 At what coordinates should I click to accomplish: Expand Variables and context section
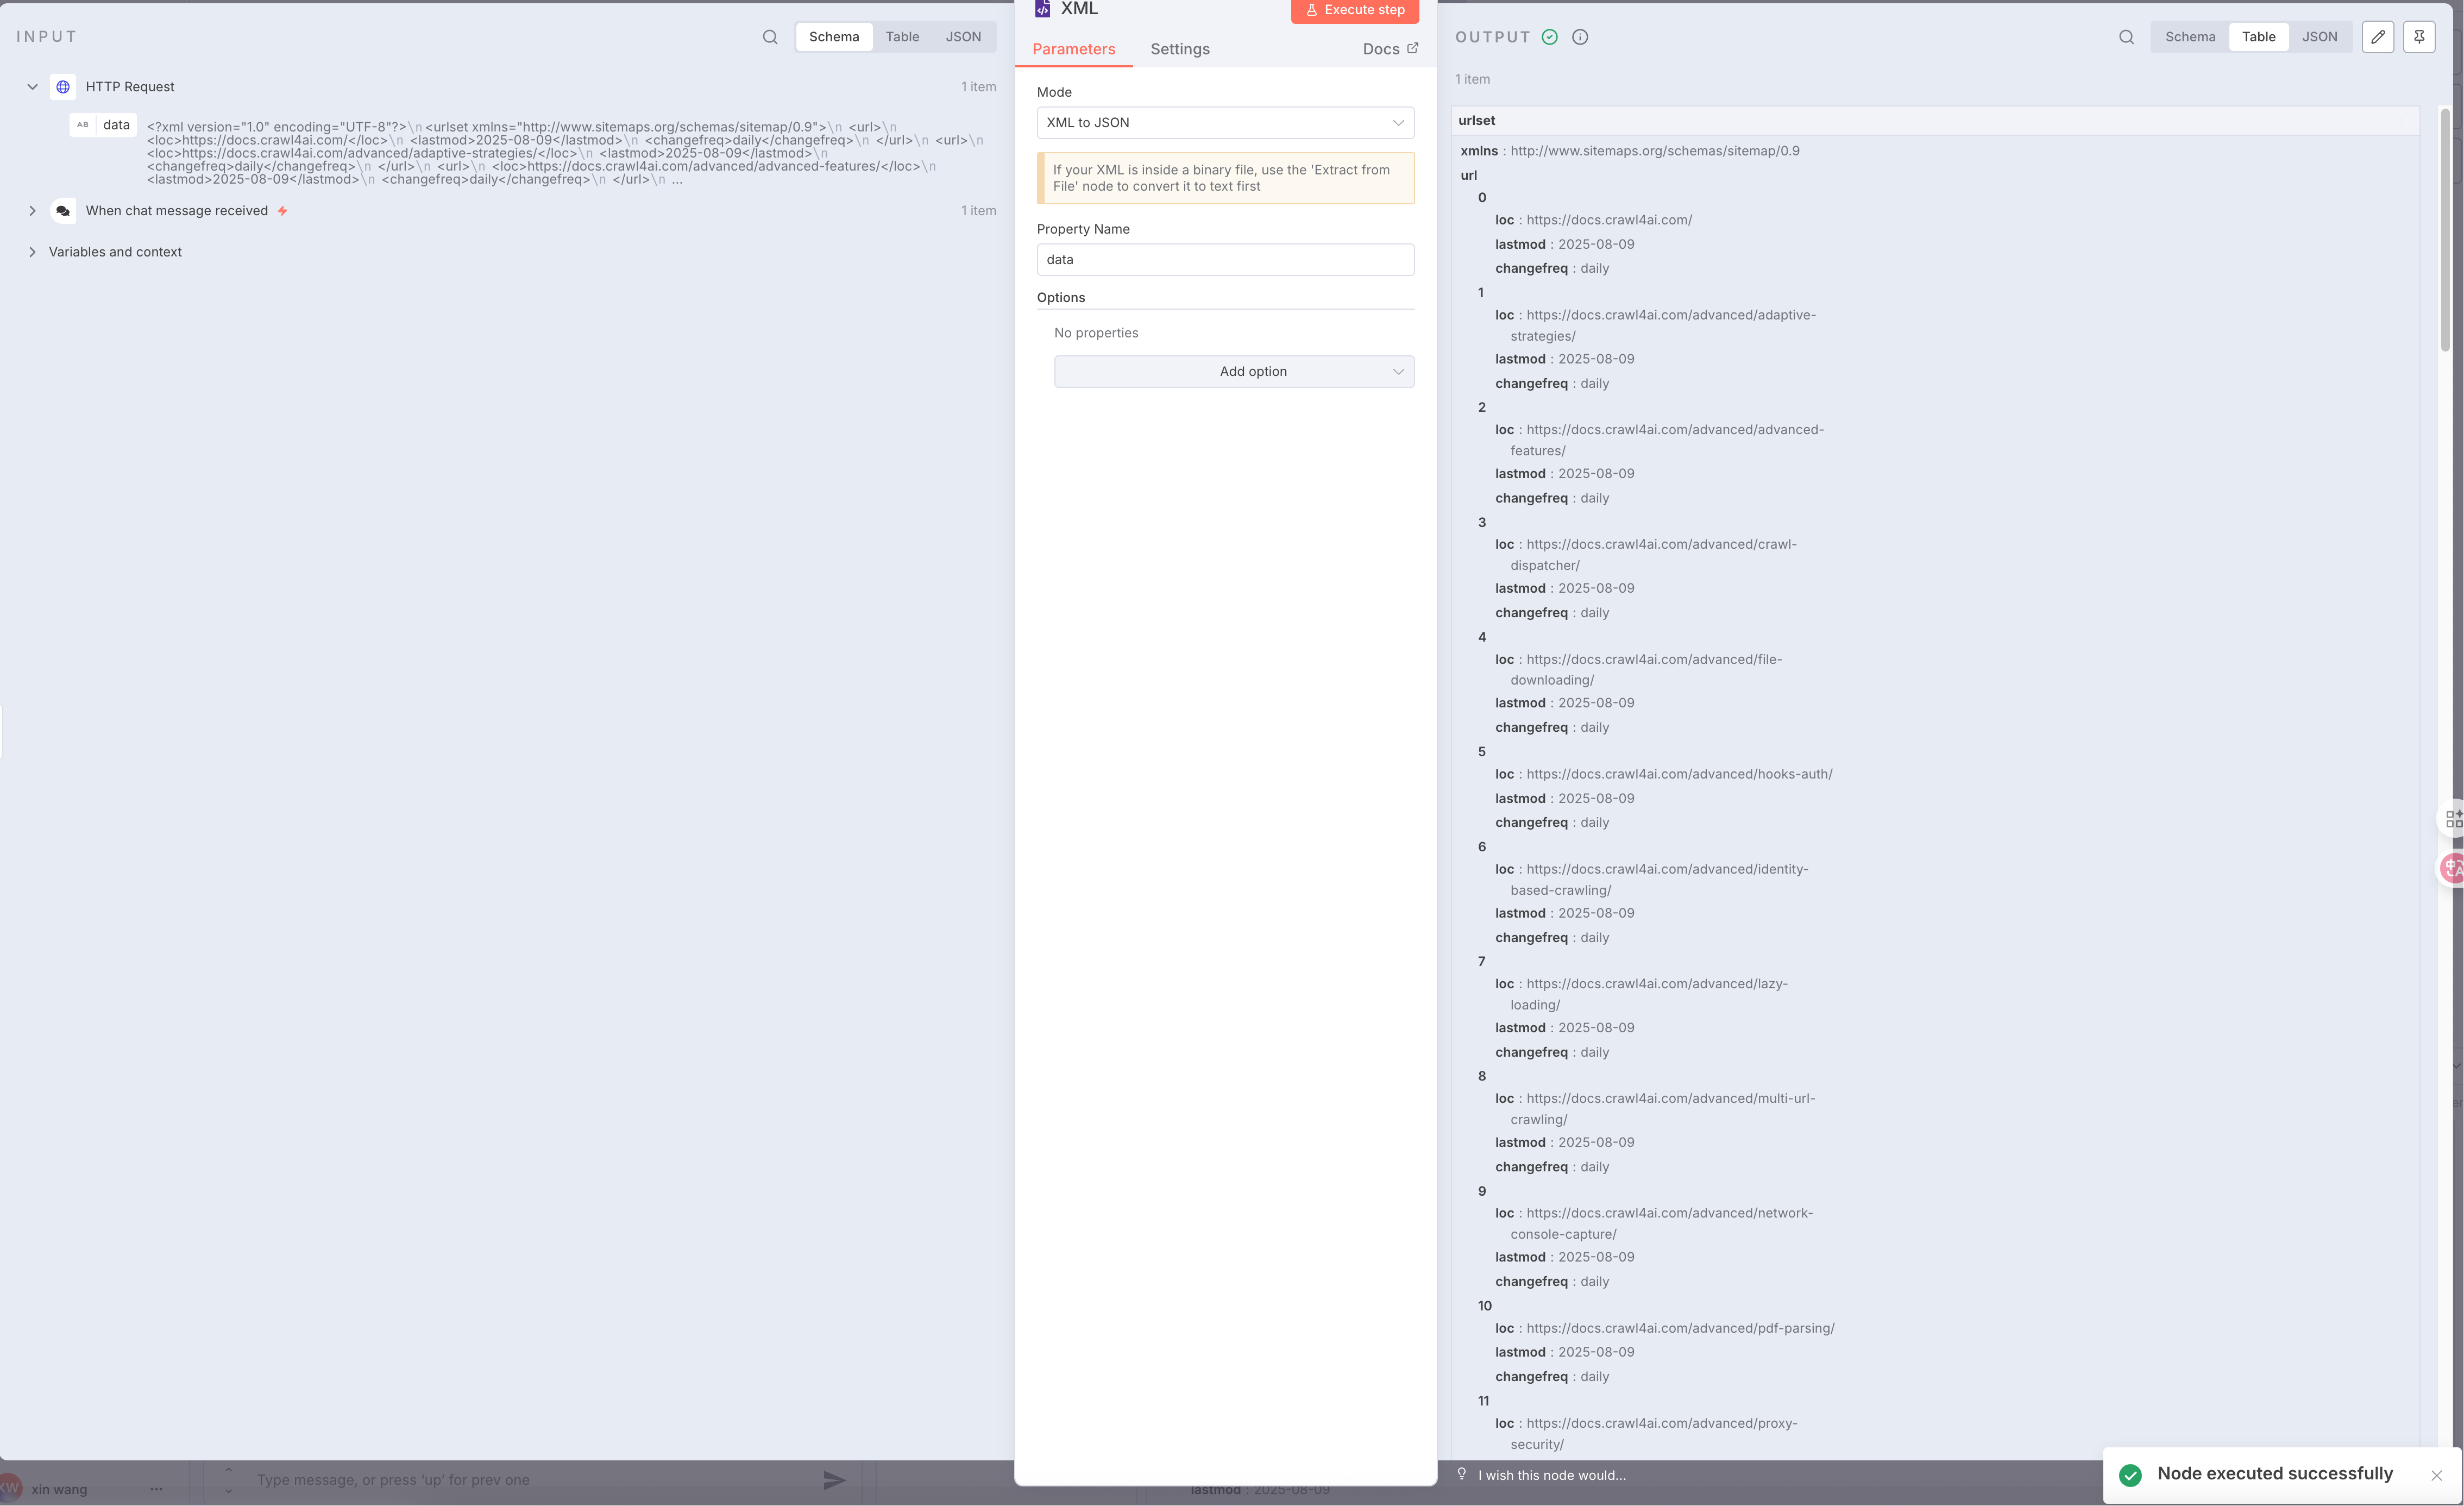(x=32, y=252)
